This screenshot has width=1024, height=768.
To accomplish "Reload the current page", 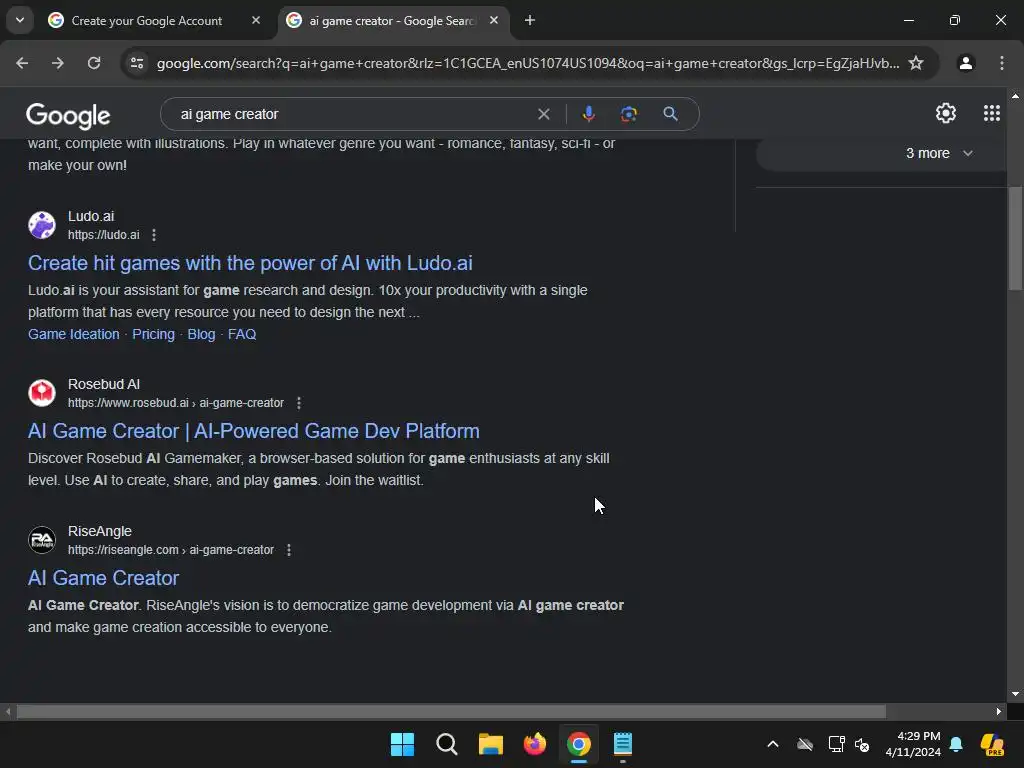I will tap(94, 63).
